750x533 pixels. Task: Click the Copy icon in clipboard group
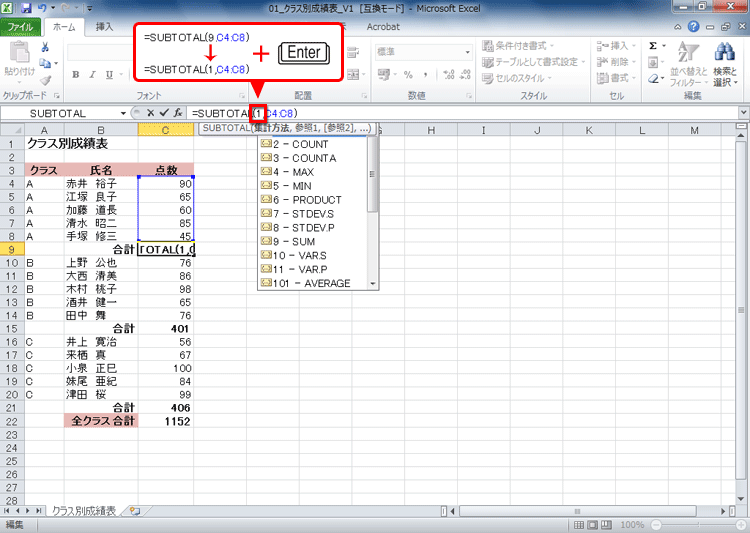[45, 63]
